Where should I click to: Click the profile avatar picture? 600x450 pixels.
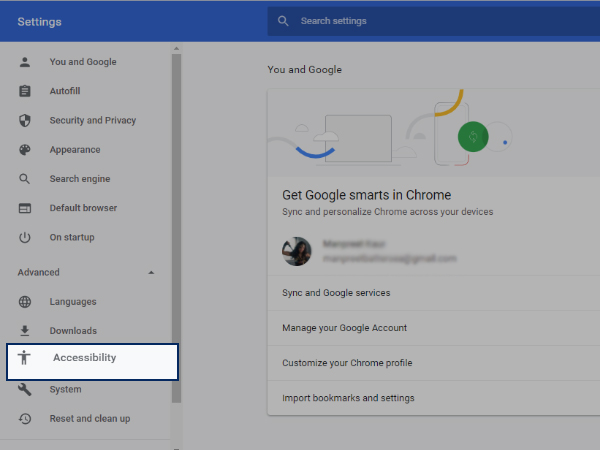[x=297, y=251]
